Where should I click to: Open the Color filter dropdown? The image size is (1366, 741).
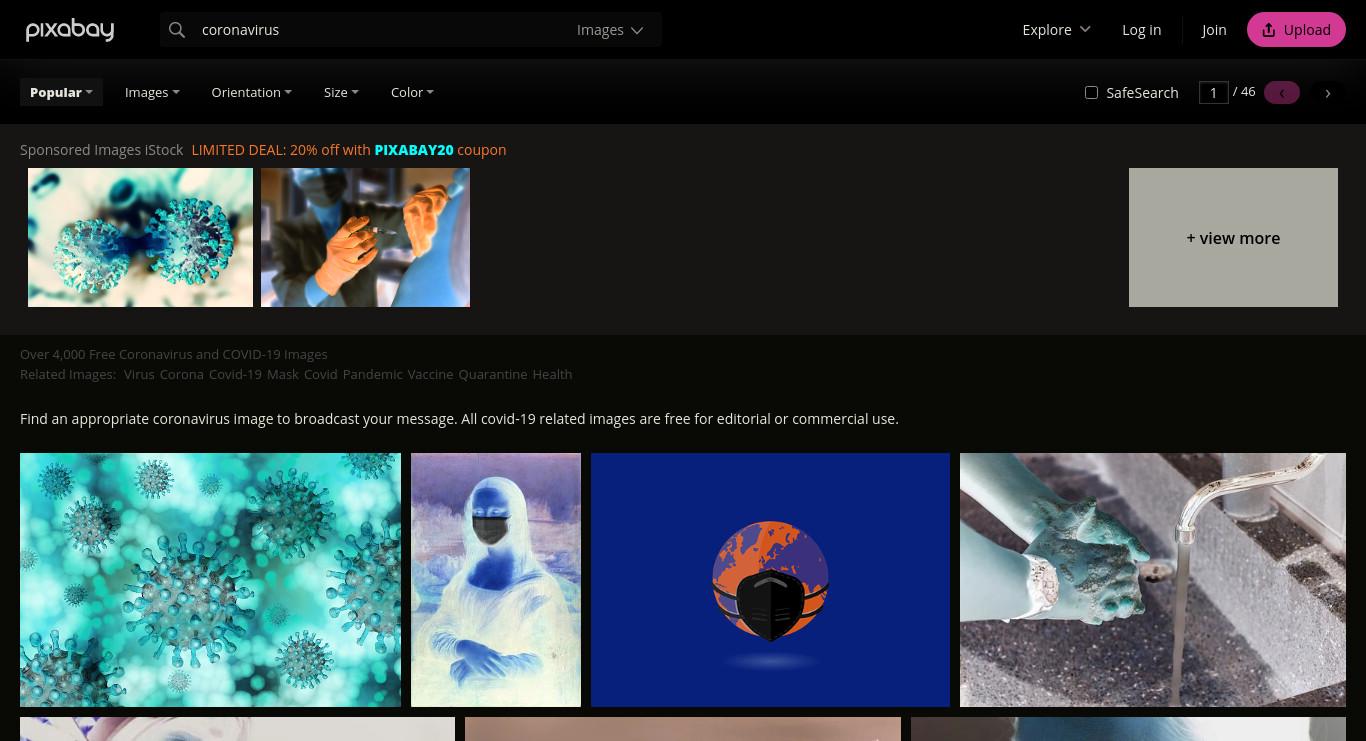[x=412, y=92]
